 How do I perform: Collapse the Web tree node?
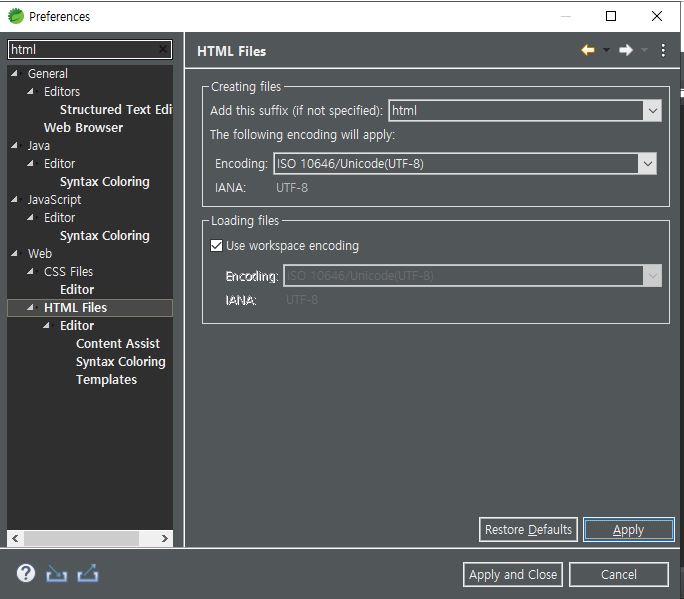[x=15, y=254]
